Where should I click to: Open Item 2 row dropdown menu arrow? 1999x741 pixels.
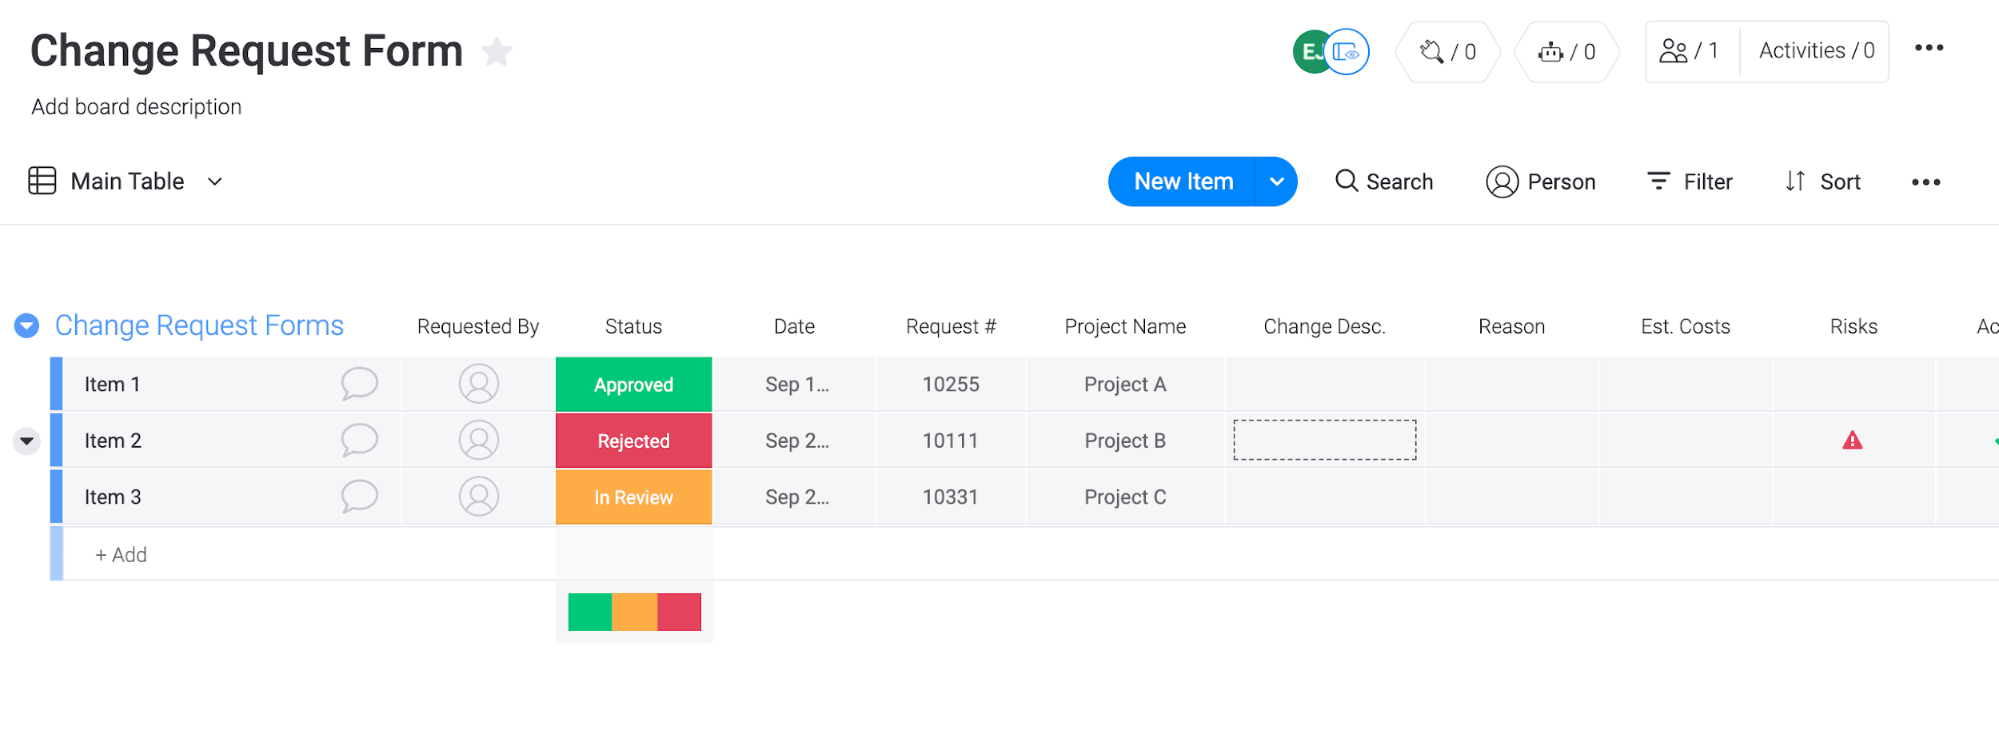[x=26, y=441]
